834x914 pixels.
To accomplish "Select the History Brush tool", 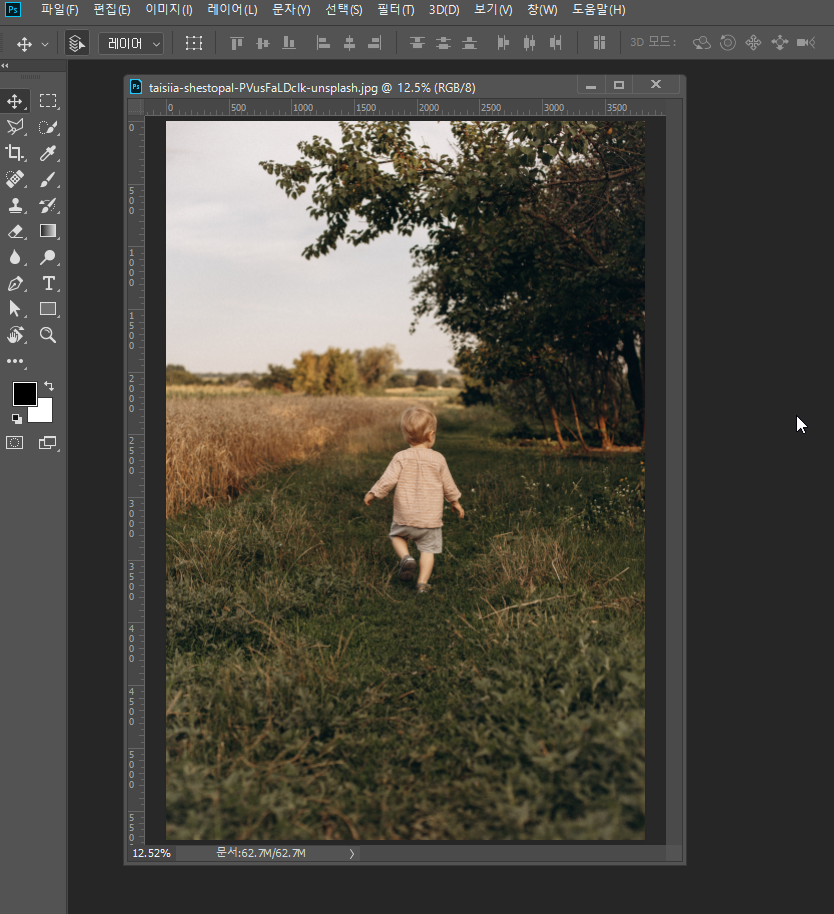I will (x=48, y=205).
